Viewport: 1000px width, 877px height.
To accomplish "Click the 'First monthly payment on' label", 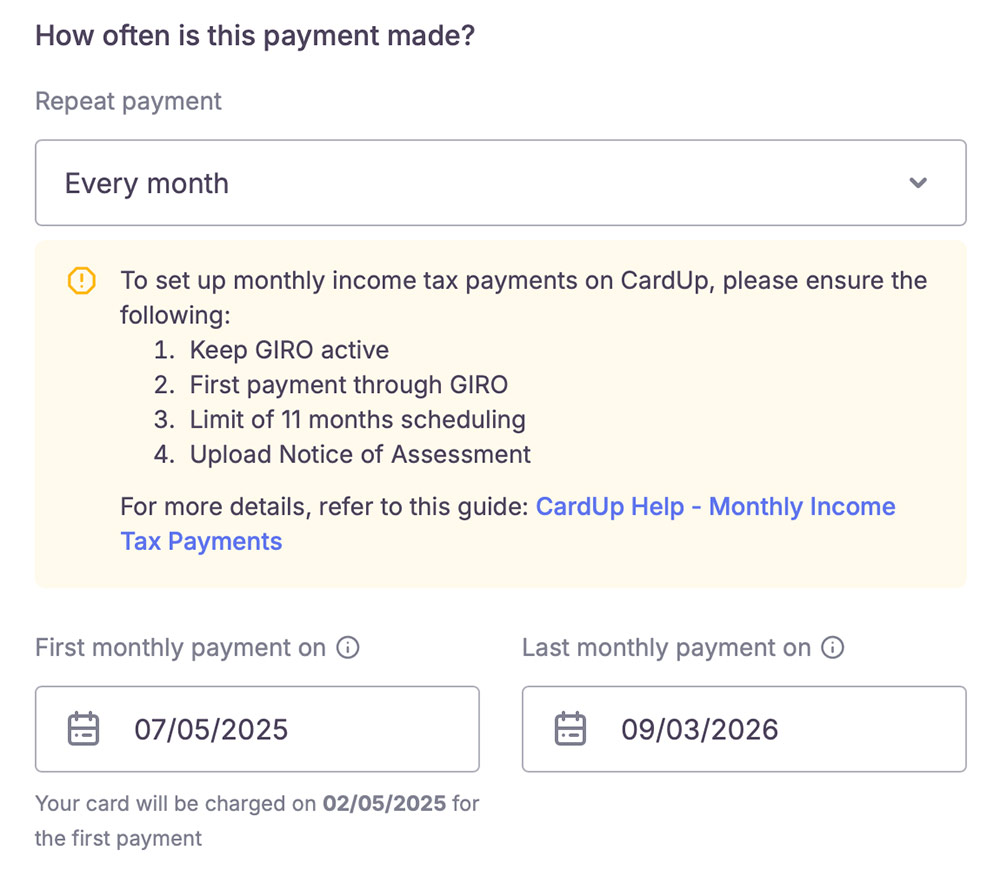I will 180,648.
